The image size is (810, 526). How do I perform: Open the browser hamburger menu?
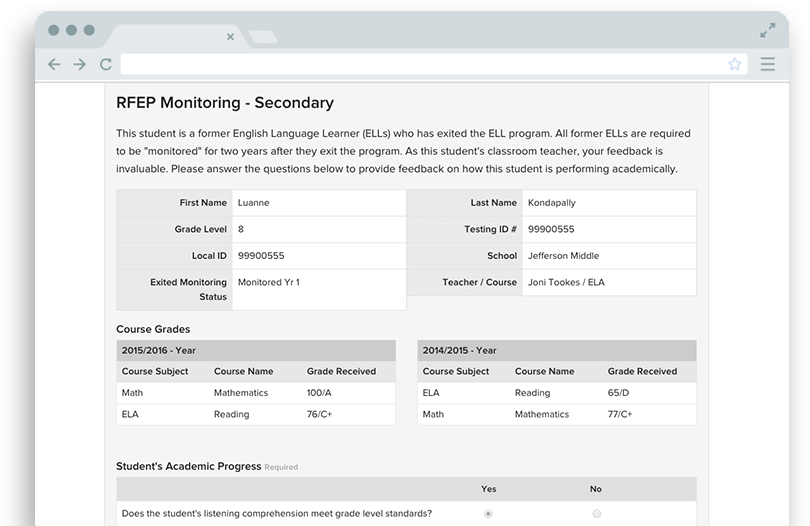click(x=768, y=64)
